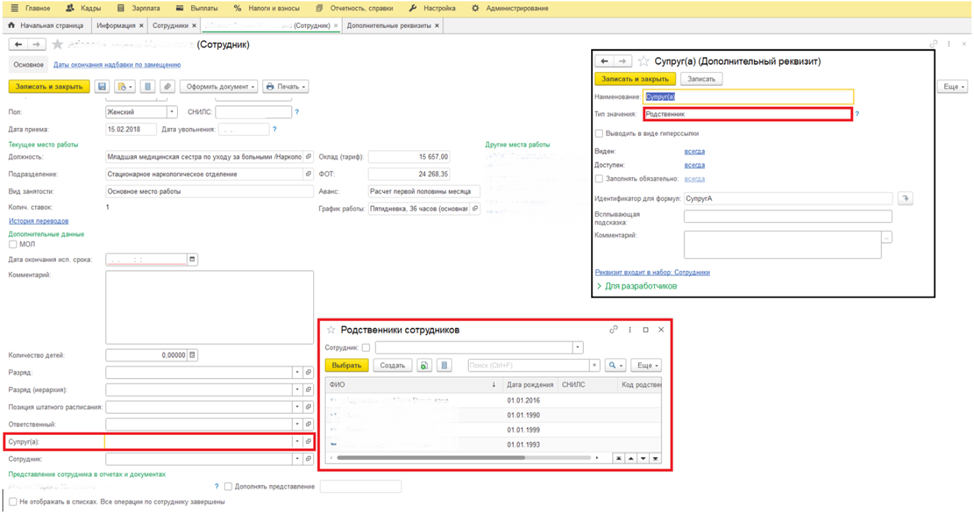
Task: Open Администрирование menu section
Action: coord(510,8)
